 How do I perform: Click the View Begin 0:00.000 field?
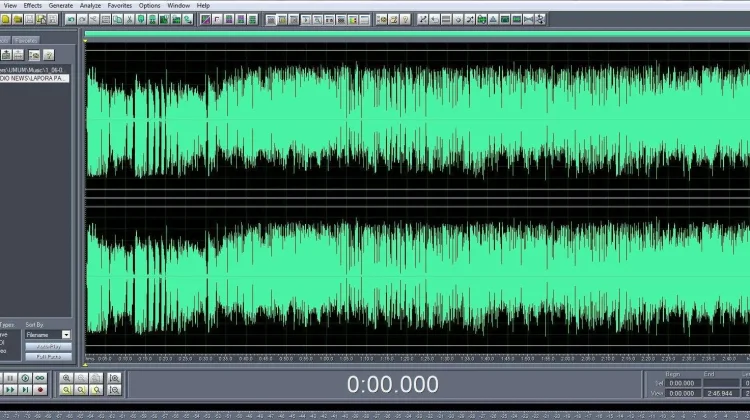pos(682,394)
